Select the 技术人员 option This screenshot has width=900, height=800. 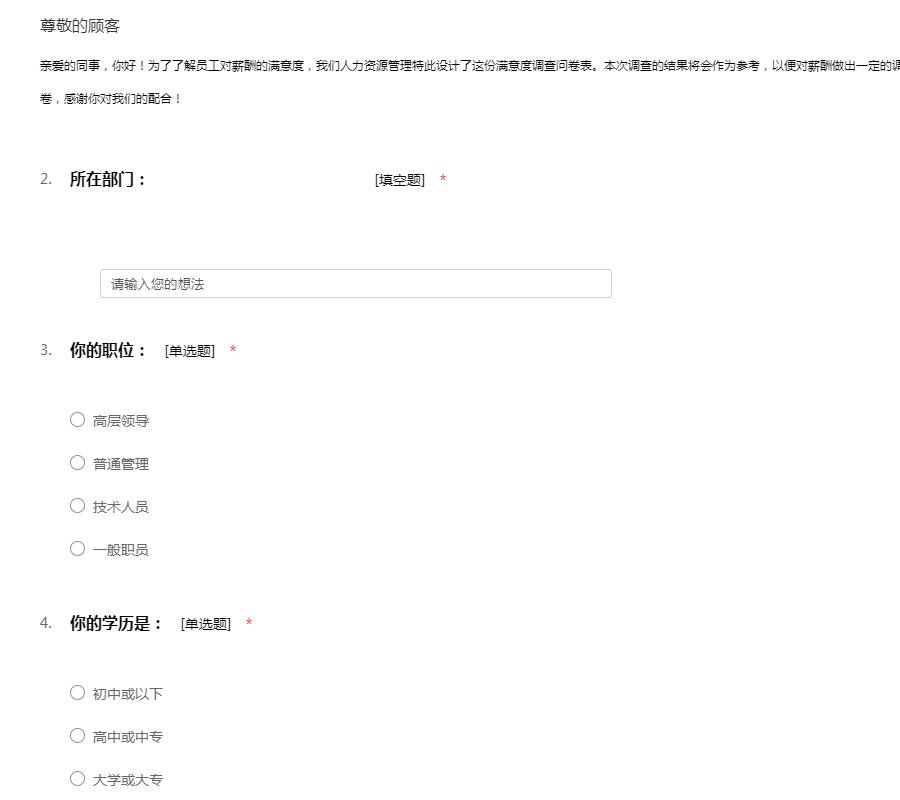tap(77, 506)
